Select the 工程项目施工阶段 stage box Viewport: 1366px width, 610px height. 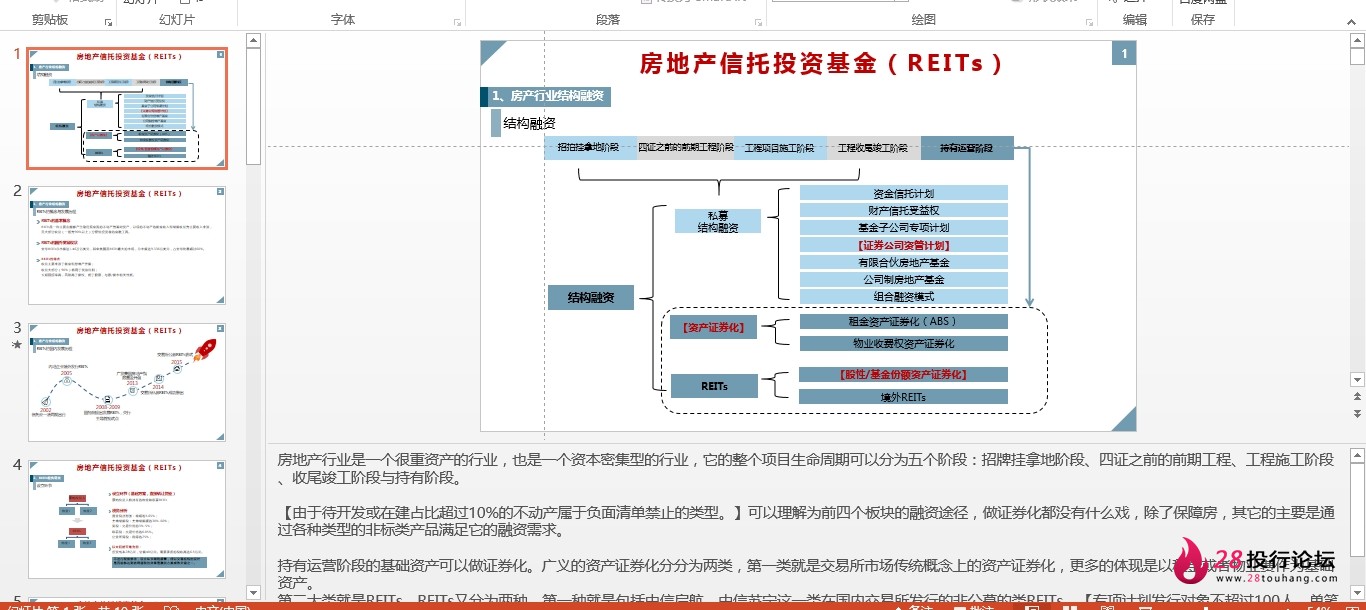pyautogui.click(x=780, y=148)
